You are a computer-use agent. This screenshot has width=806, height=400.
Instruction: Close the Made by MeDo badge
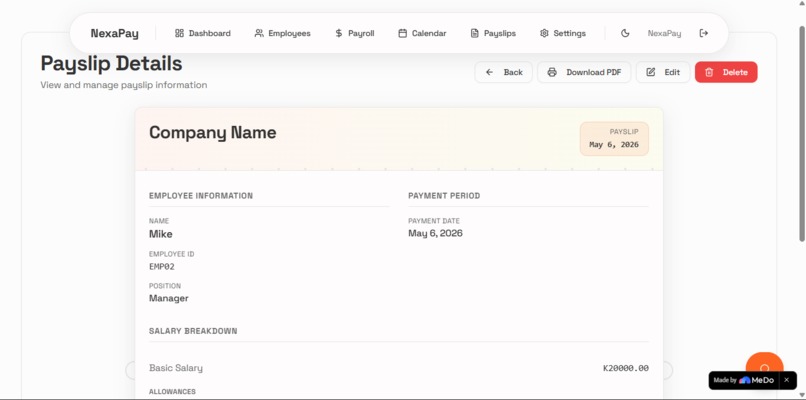786,380
